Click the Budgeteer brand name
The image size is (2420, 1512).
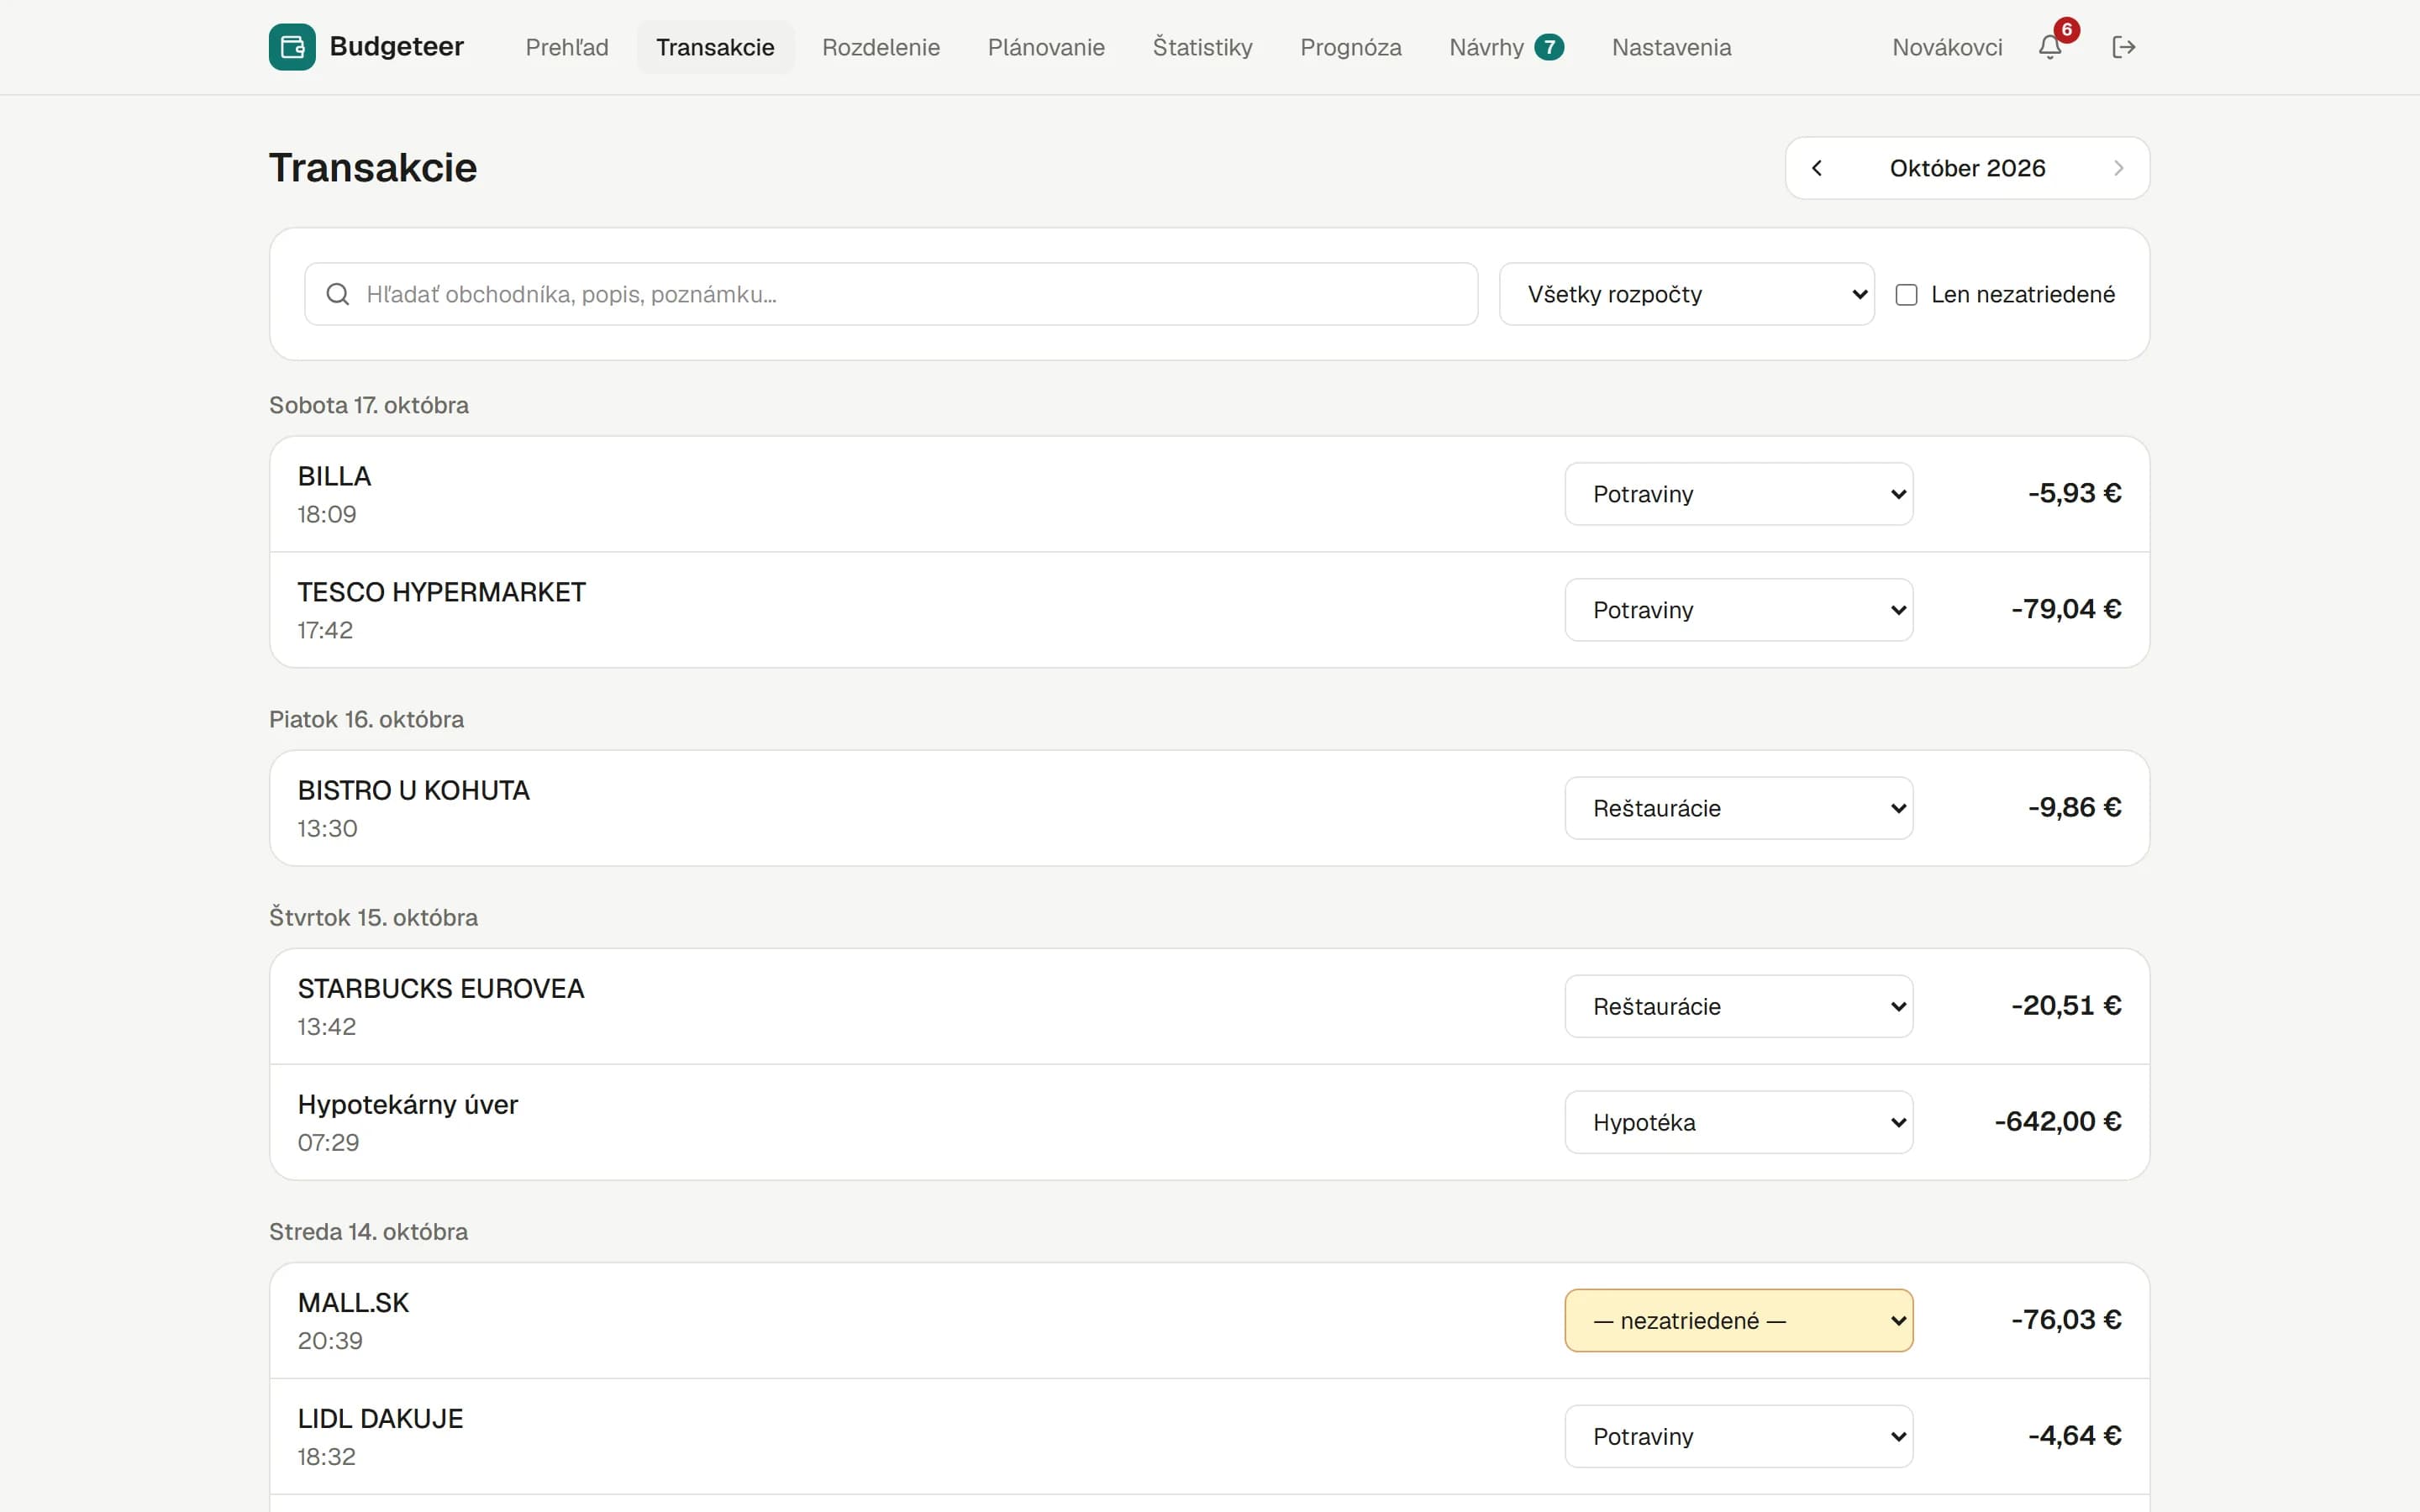396,47
